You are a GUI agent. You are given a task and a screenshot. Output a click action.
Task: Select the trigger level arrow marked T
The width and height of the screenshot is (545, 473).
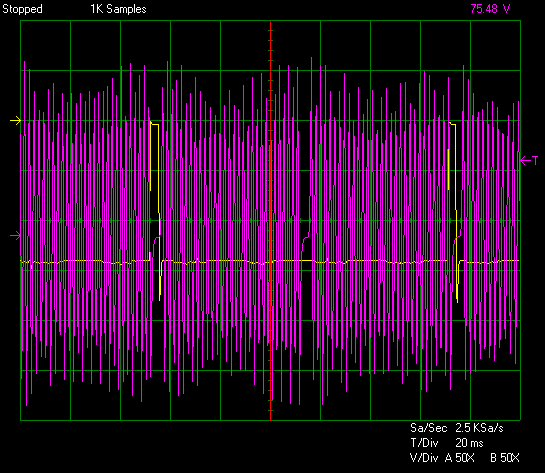tap(529, 160)
